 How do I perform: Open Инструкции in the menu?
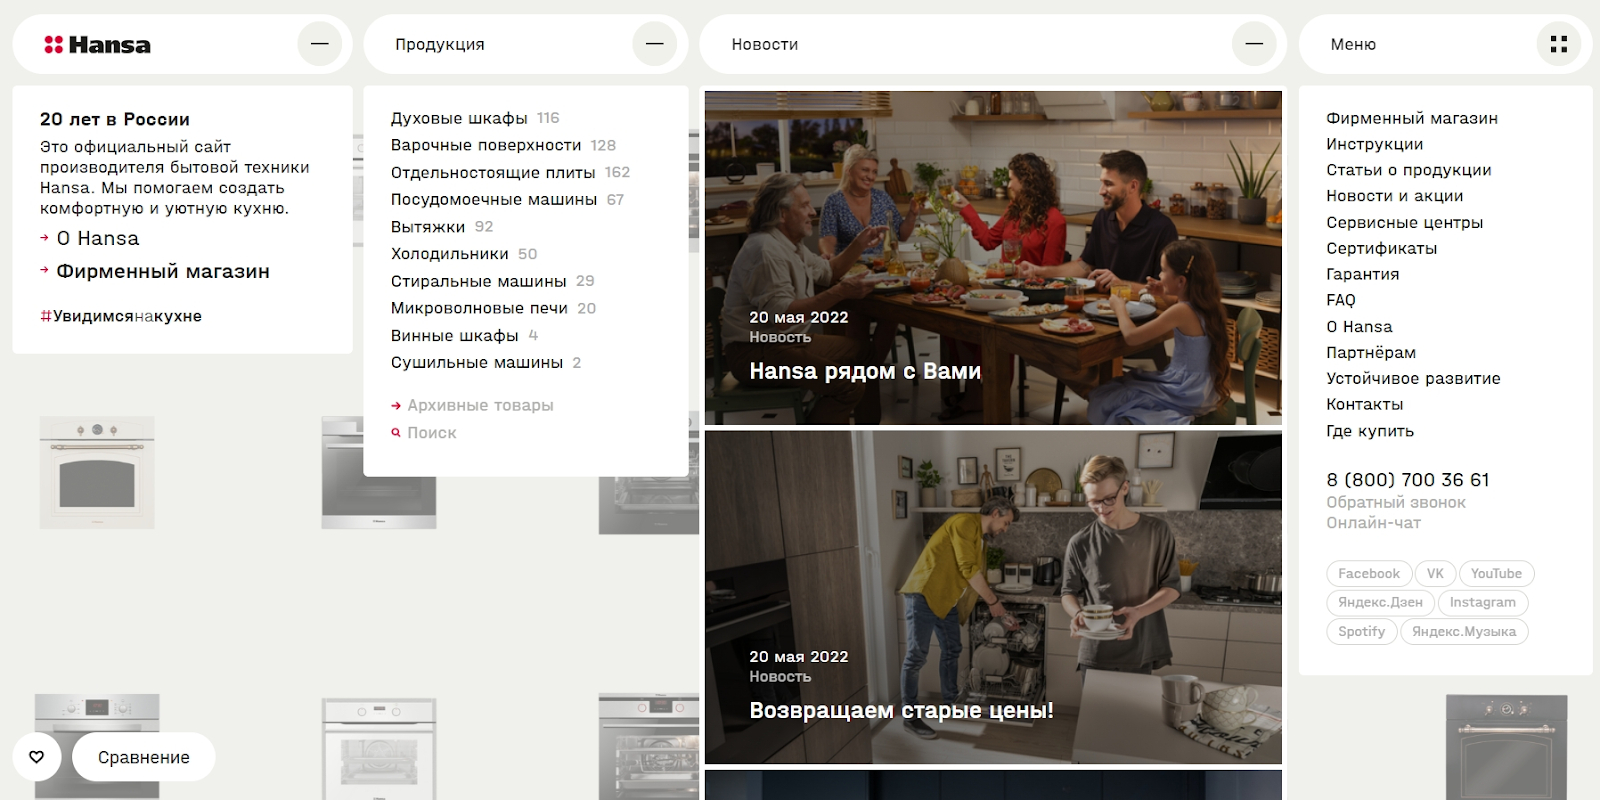pyautogui.click(x=1375, y=144)
